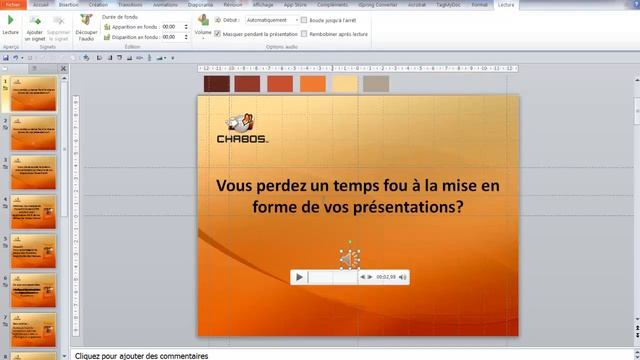The image size is (640, 360).
Task: Open the Customize Quick Access Toolbar arrow
Action: (173, 58)
